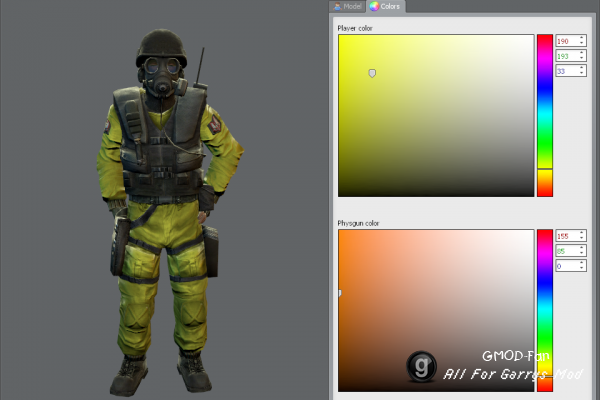Decrease Physgun color green value with down arrow
The image size is (600, 400).
[582, 253]
